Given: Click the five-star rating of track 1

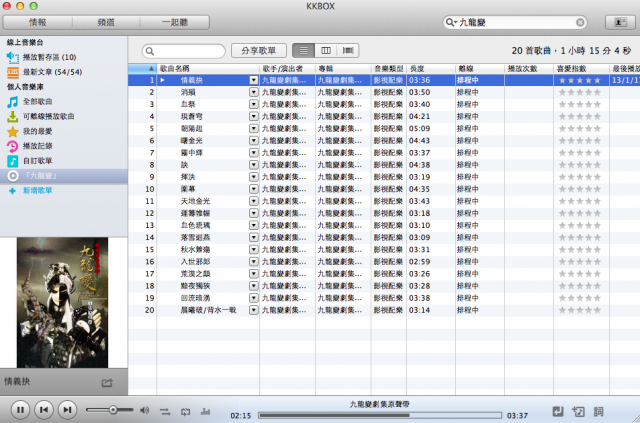Looking at the screenshot, I should (580, 80).
